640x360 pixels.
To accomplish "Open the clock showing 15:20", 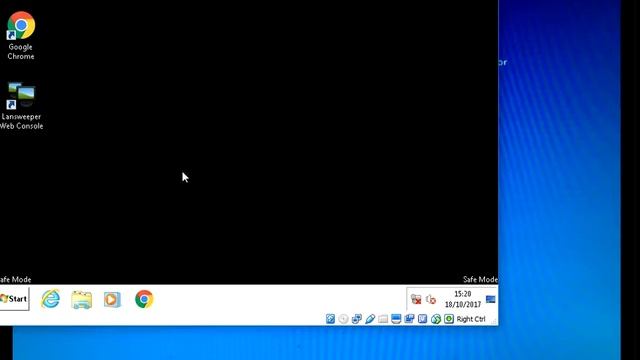I will 462,294.
